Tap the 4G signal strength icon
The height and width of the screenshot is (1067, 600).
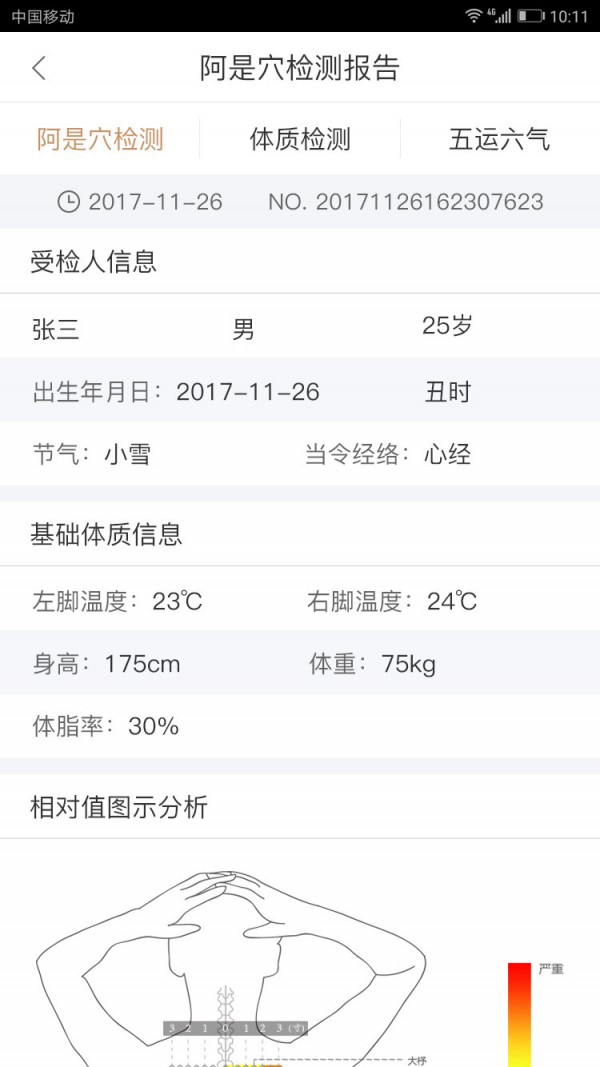tap(500, 16)
